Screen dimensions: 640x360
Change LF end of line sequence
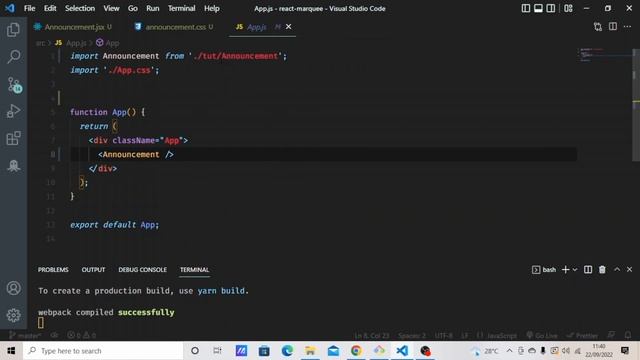464,336
